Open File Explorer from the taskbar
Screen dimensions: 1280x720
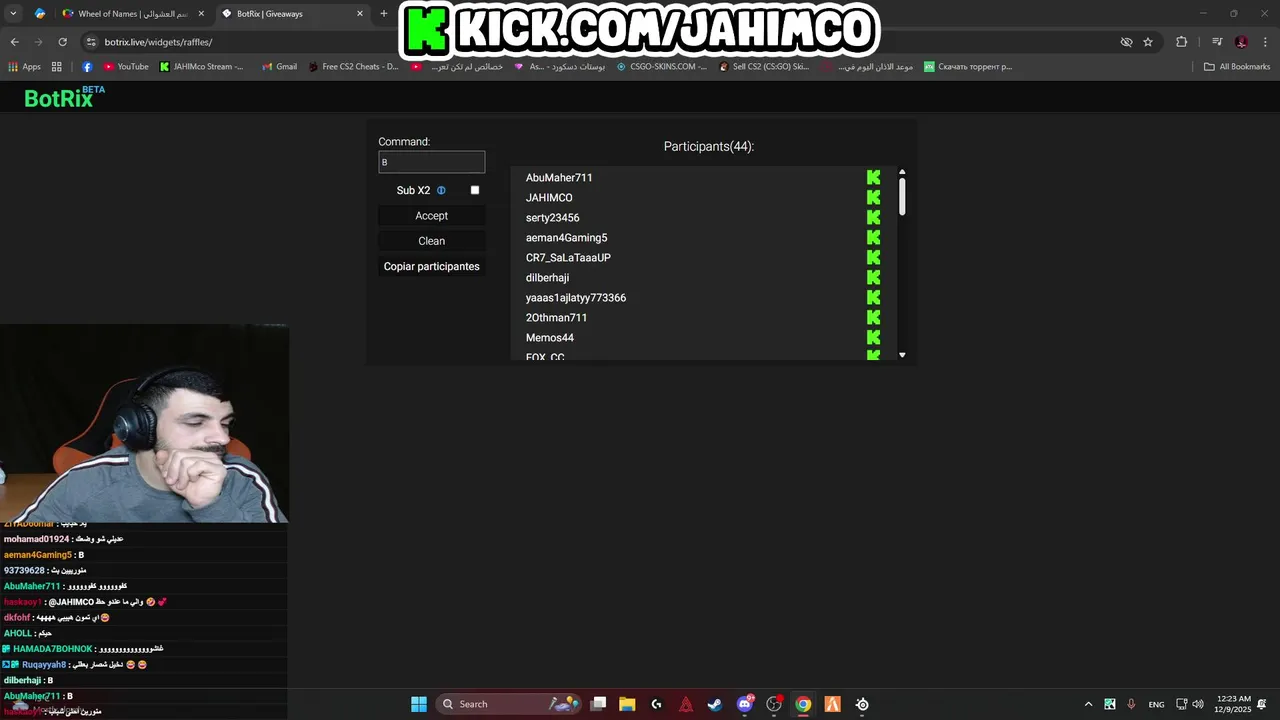point(627,704)
